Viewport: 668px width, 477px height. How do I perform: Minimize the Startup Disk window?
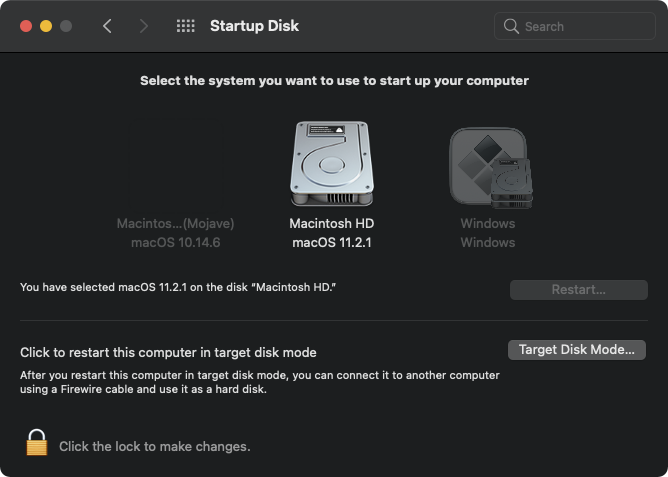(46, 26)
